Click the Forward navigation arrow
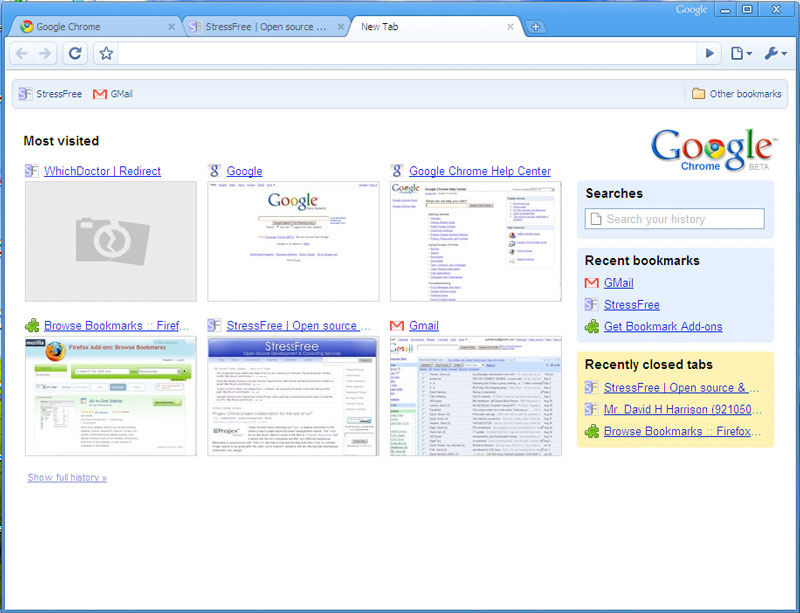The width and height of the screenshot is (800, 613). pyautogui.click(x=45, y=53)
